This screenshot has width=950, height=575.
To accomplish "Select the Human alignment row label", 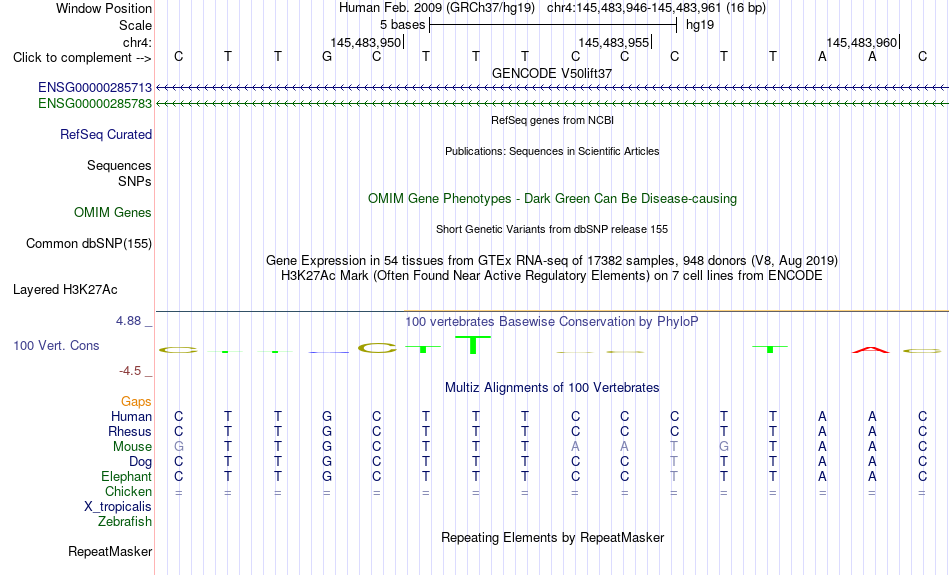I will [x=131, y=416].
